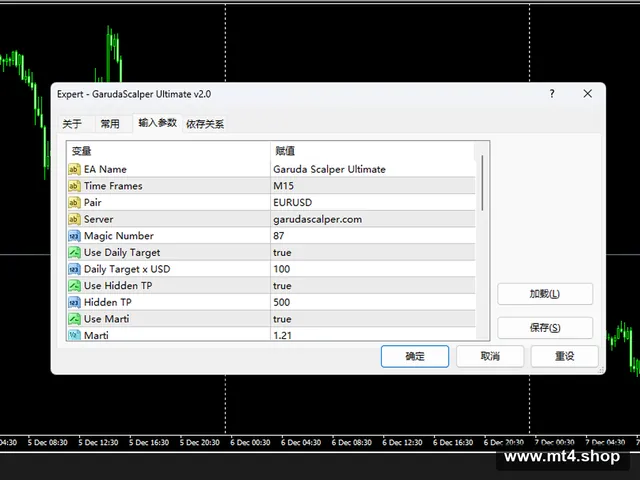This screenshot has width=640, height=480.
Task: Select the Hidden TP value 500
Action: tap(373, 302)
